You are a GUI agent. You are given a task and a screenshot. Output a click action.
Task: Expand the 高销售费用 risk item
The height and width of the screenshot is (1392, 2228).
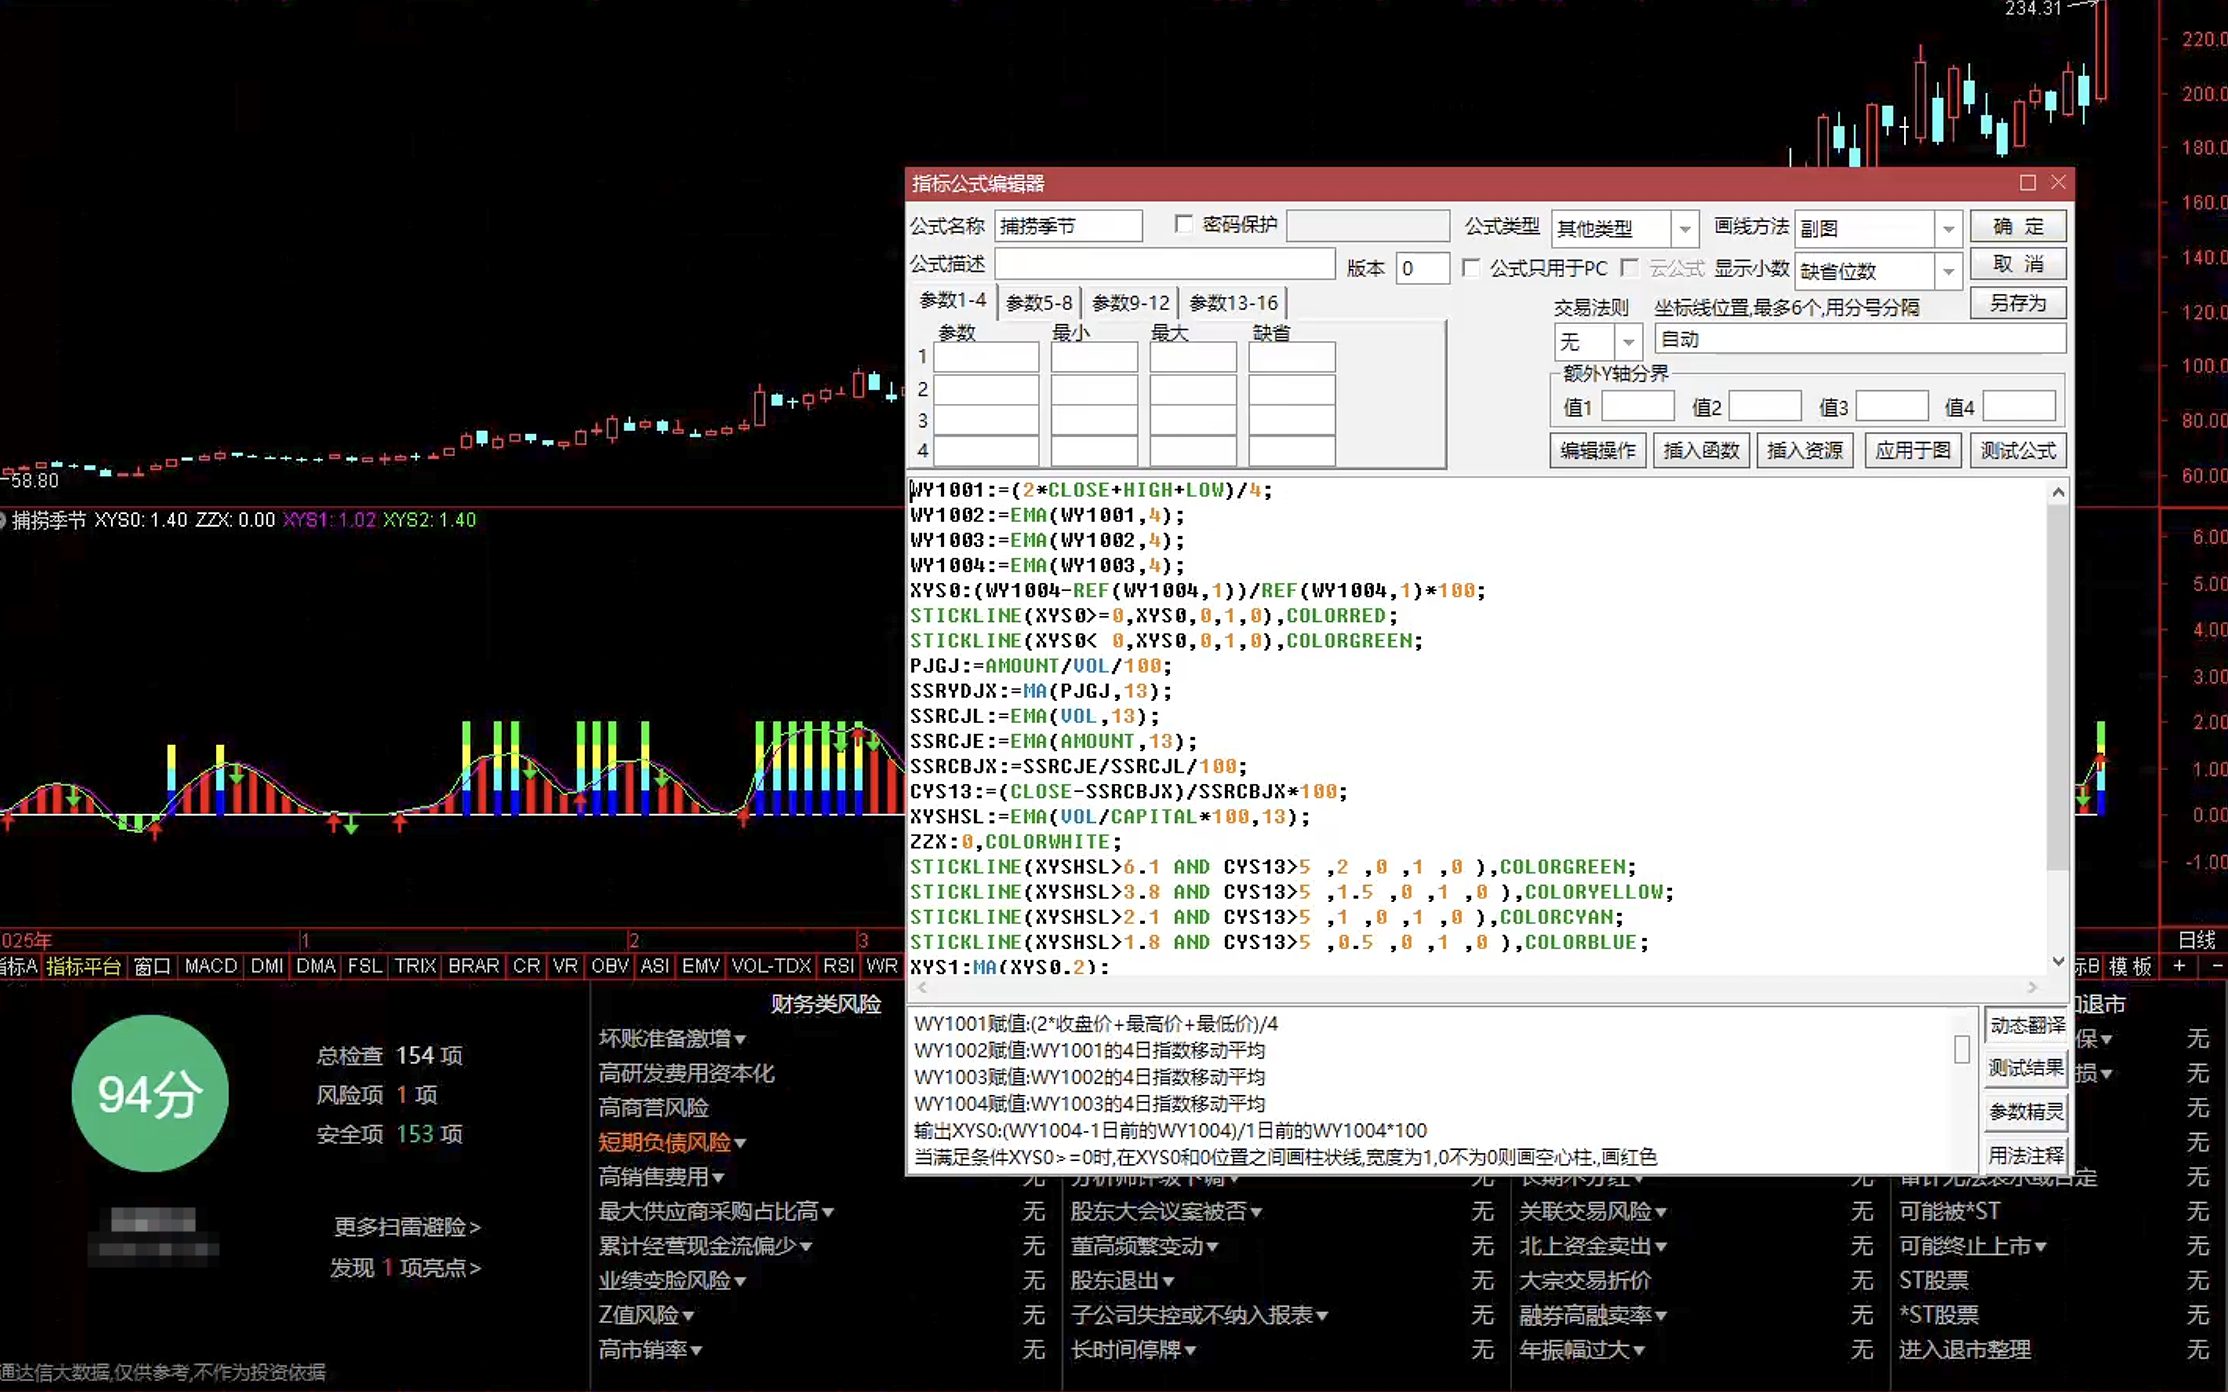click(718, 1178)
